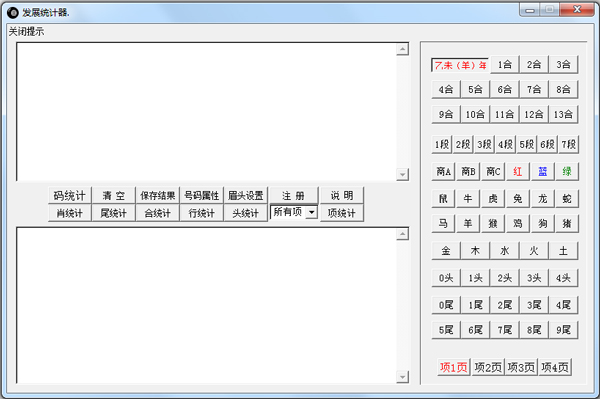Select the 马 zodiac button

click(443, 223)
